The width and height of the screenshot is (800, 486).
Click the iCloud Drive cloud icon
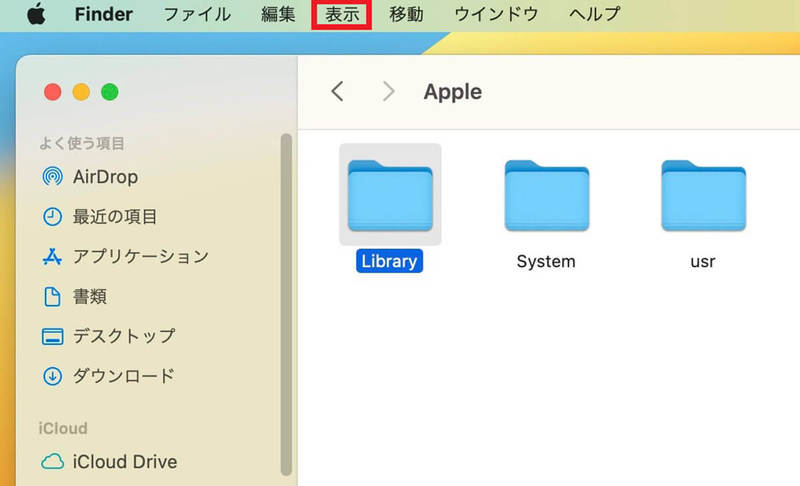pos(53,462)
